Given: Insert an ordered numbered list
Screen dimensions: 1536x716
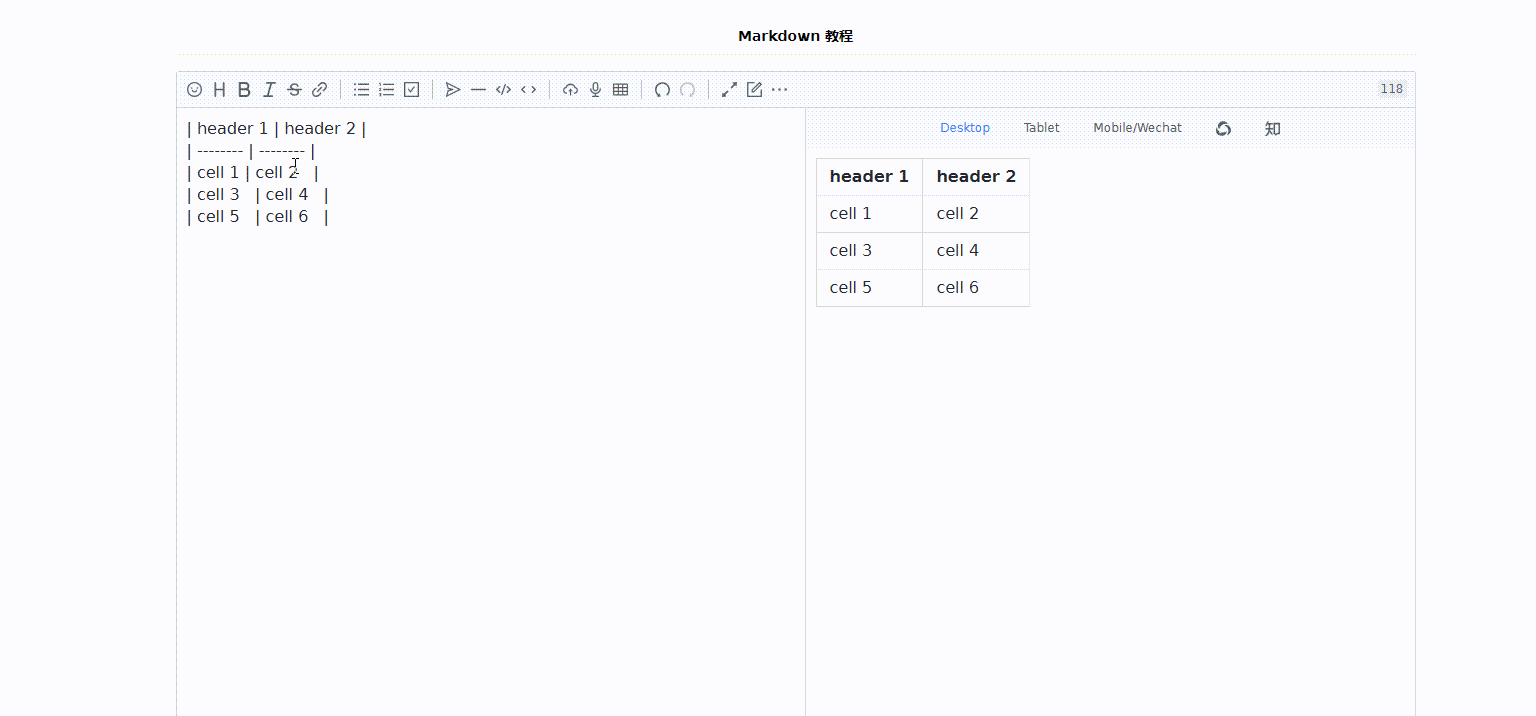Looking at the screenshot, I should (x=386, y=90).
